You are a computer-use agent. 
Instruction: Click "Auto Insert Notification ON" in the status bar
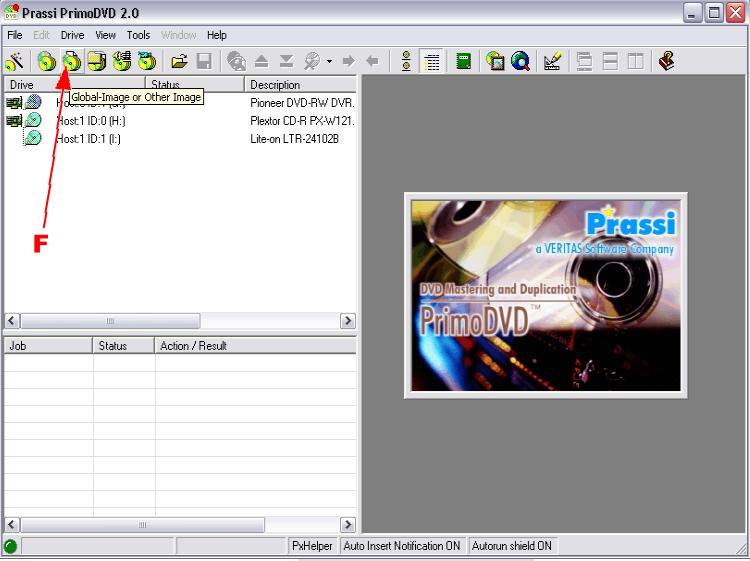[402, 546]
